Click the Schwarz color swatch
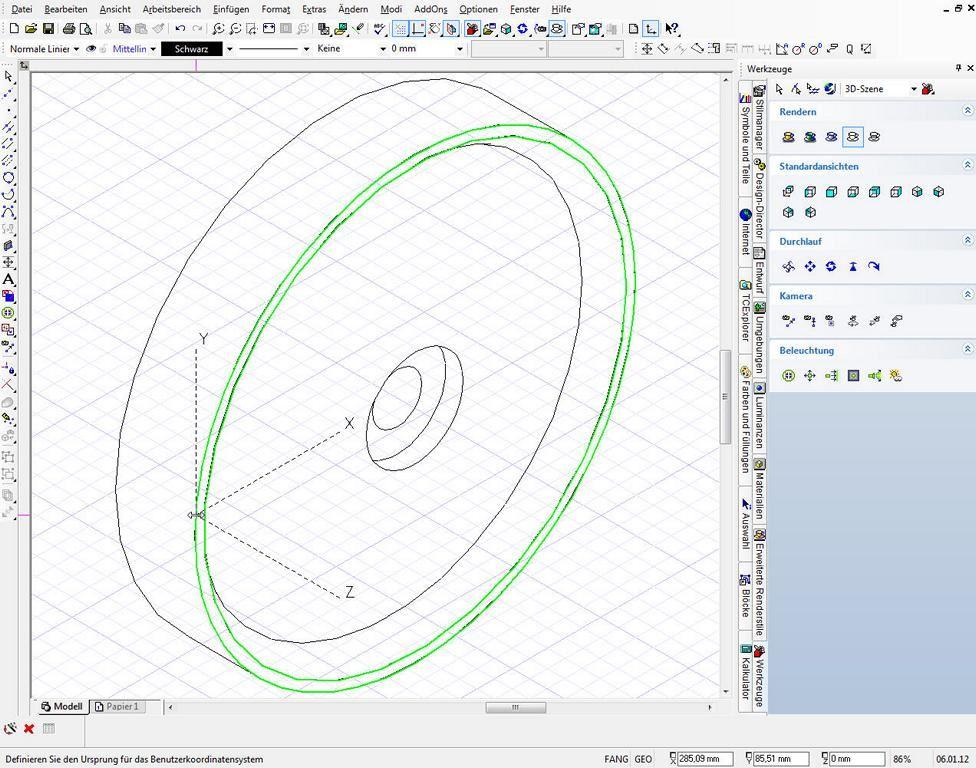Viewport: 976px width, 768px height. (x=192, y=49)
